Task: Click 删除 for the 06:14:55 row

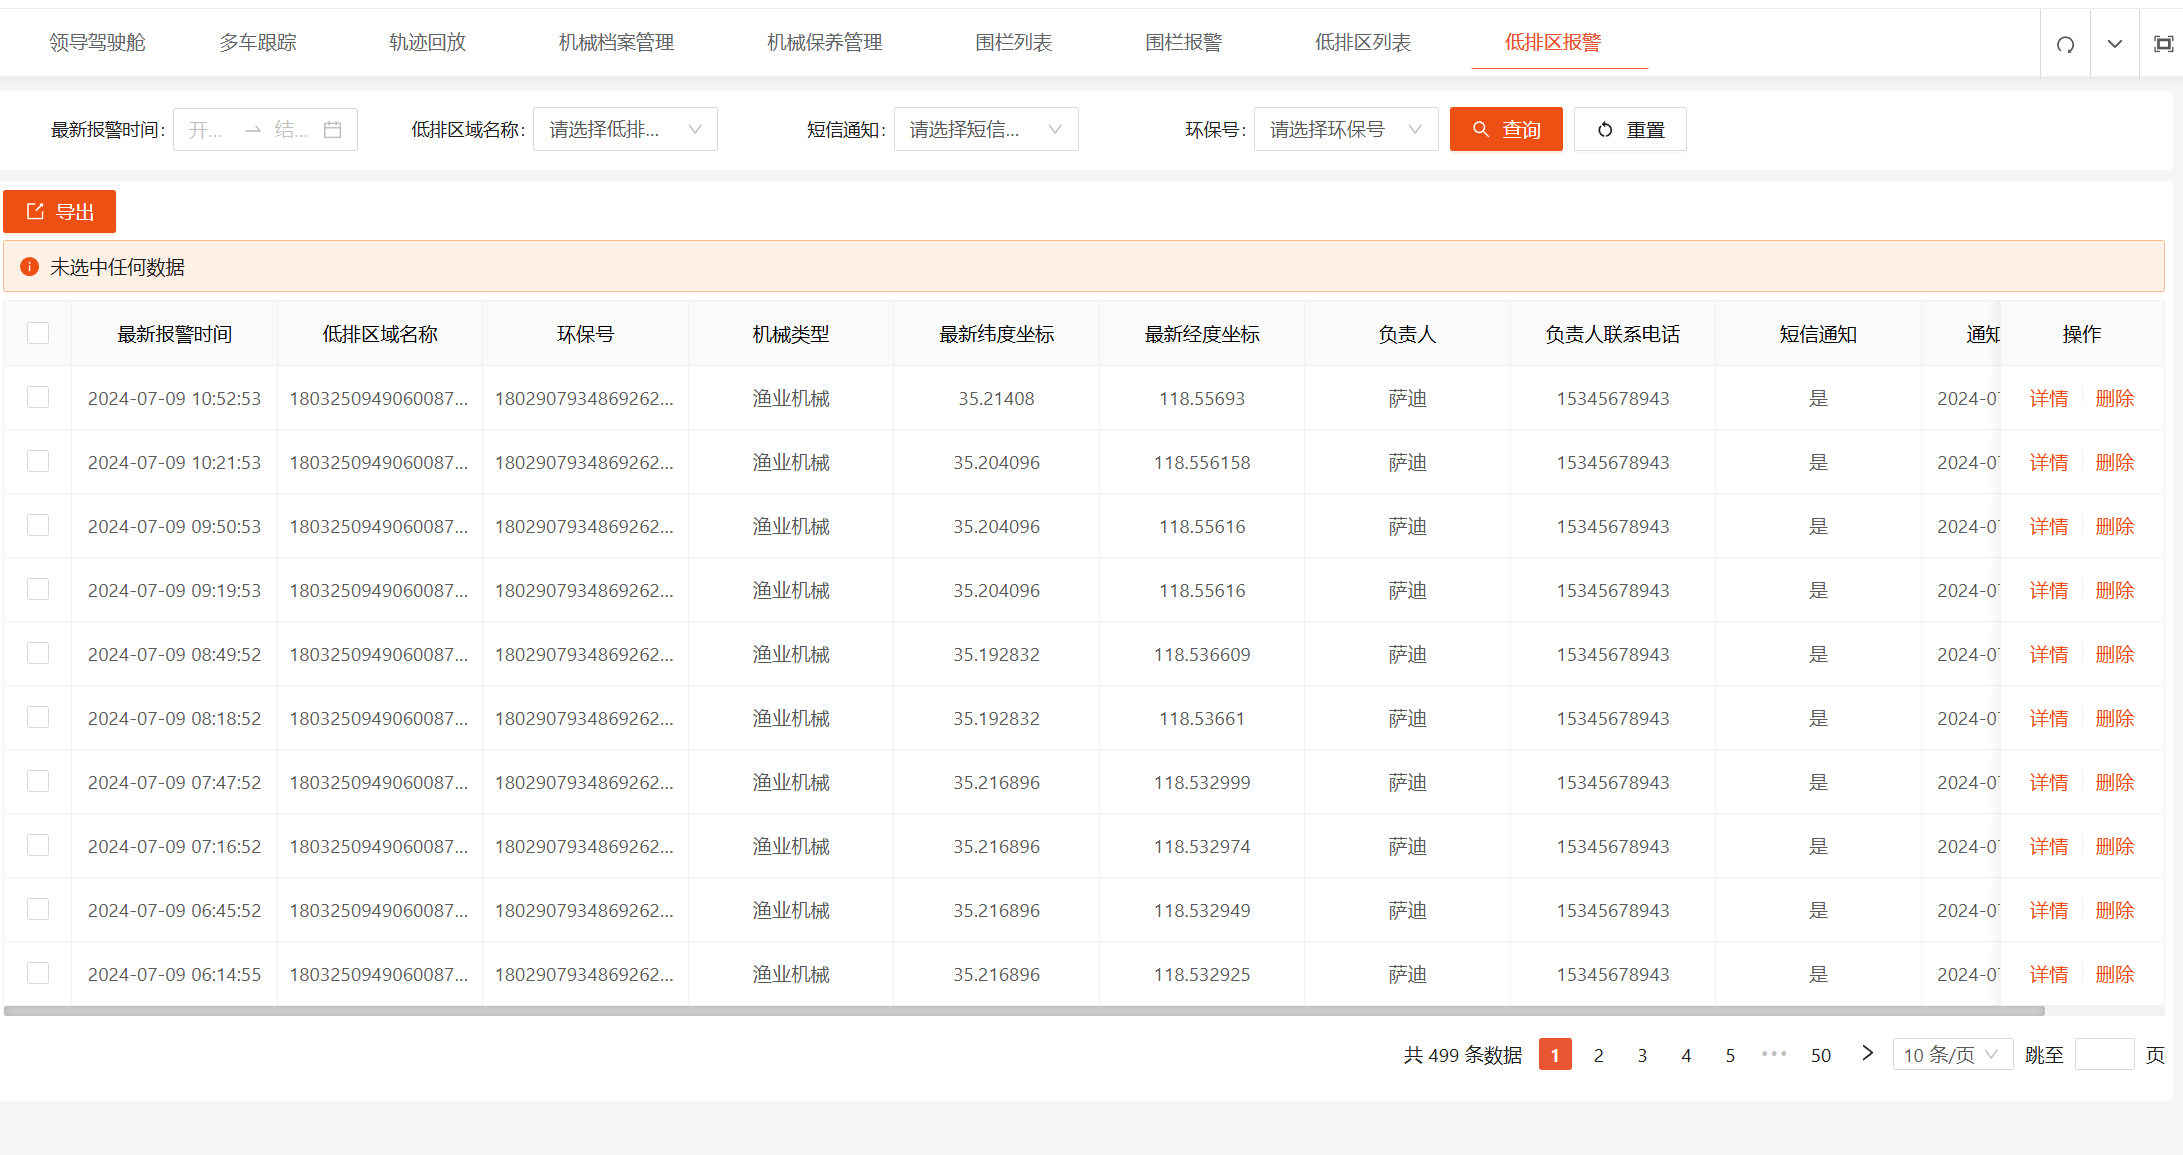Action: tap(2114, 974)
